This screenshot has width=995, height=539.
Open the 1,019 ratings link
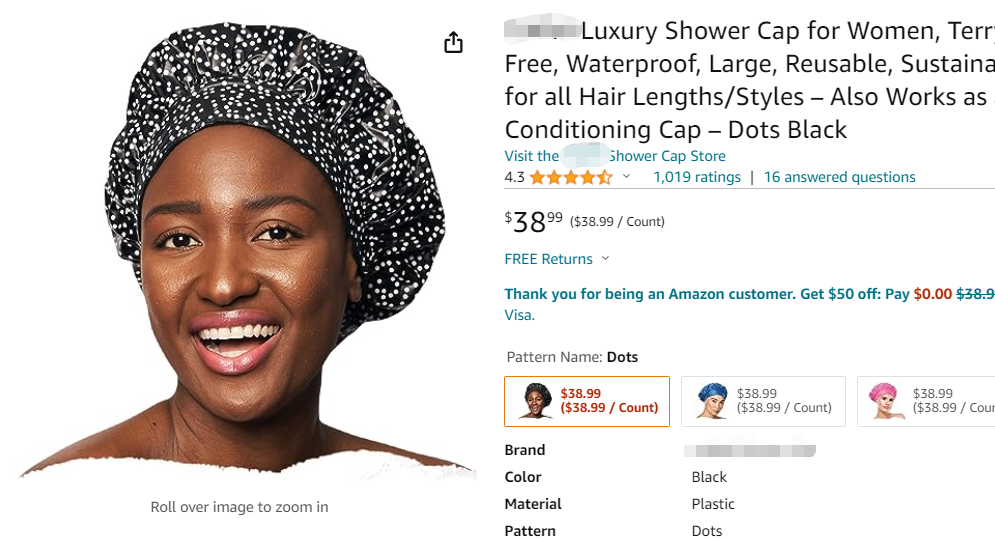coord(697,177)
